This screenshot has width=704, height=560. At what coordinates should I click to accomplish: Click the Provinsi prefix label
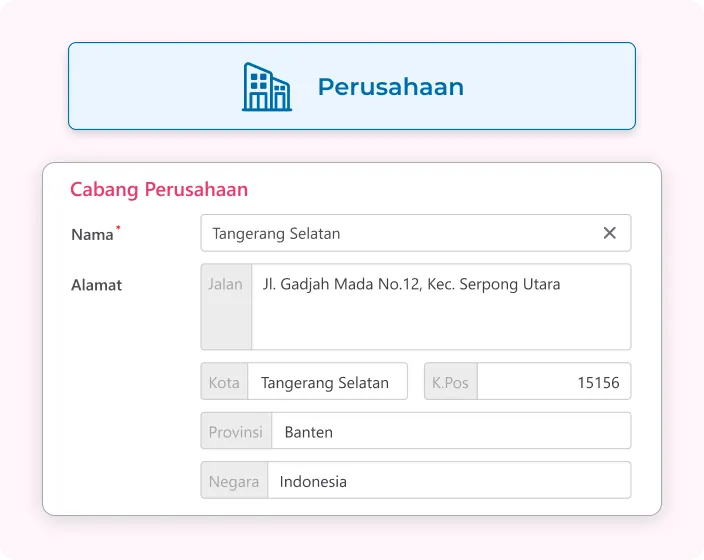click(x=236, y=432)
